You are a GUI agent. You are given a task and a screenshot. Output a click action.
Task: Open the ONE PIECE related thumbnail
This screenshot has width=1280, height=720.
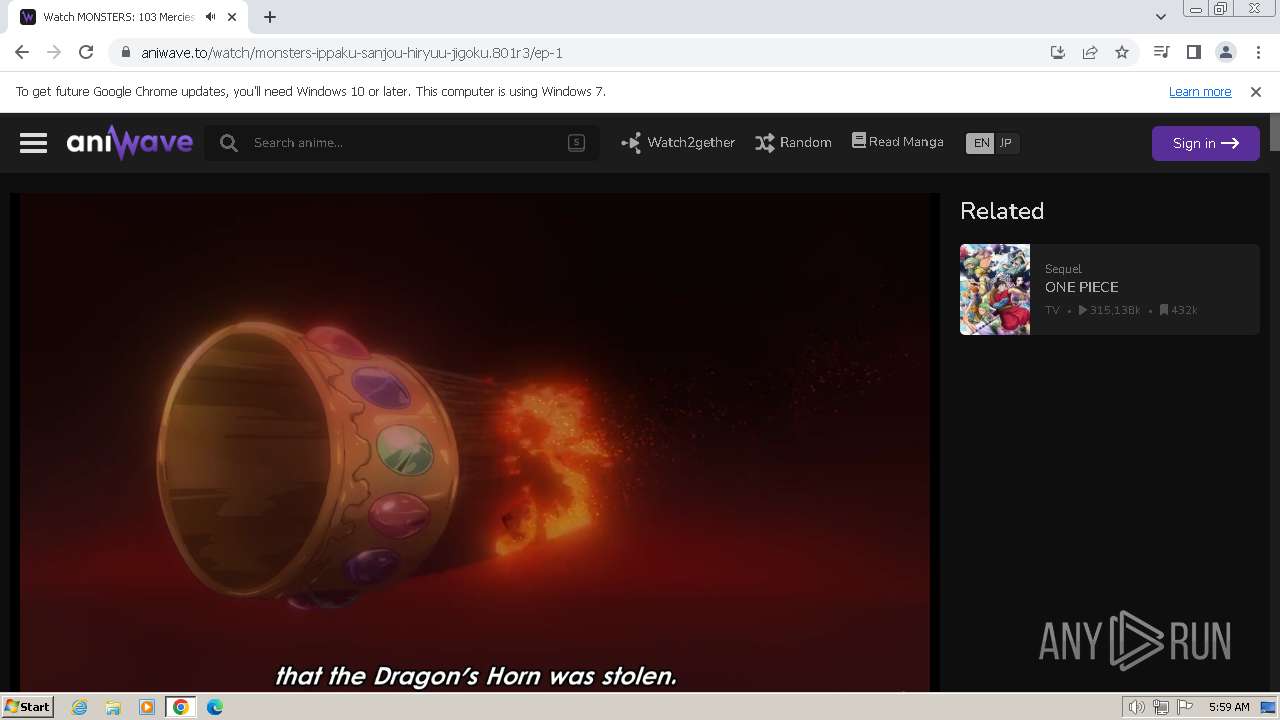[995, 289]
